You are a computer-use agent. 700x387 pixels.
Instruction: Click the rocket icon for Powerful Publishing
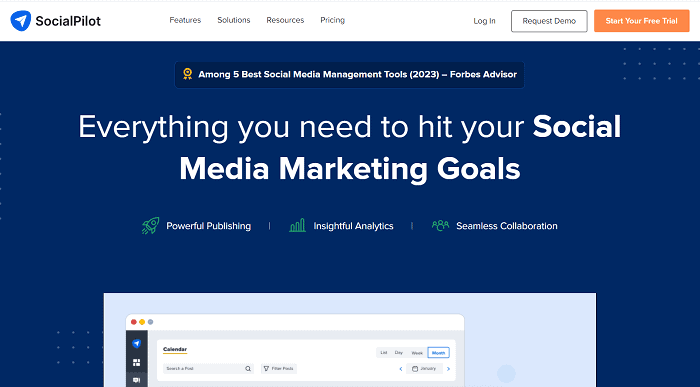[151, 225]
